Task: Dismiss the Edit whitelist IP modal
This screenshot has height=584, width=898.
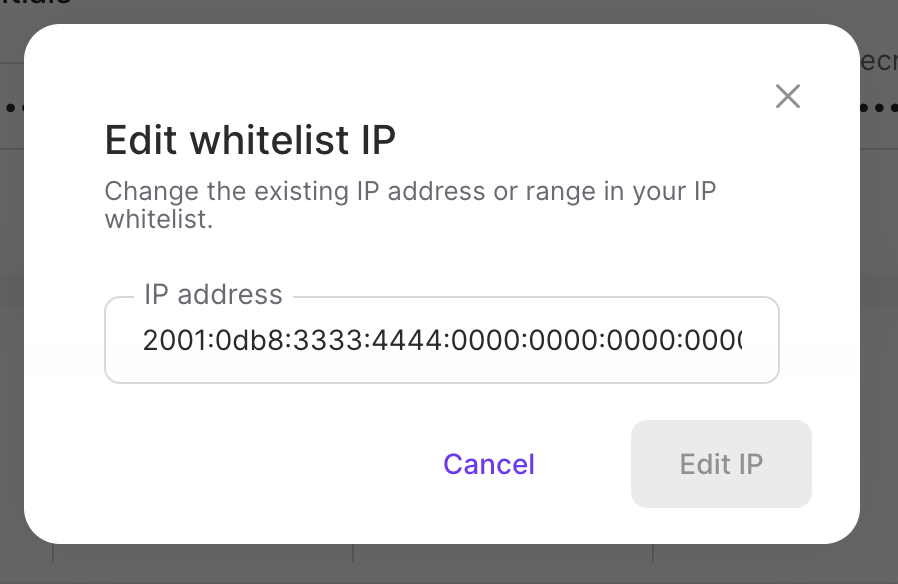Action: (787, 96)
